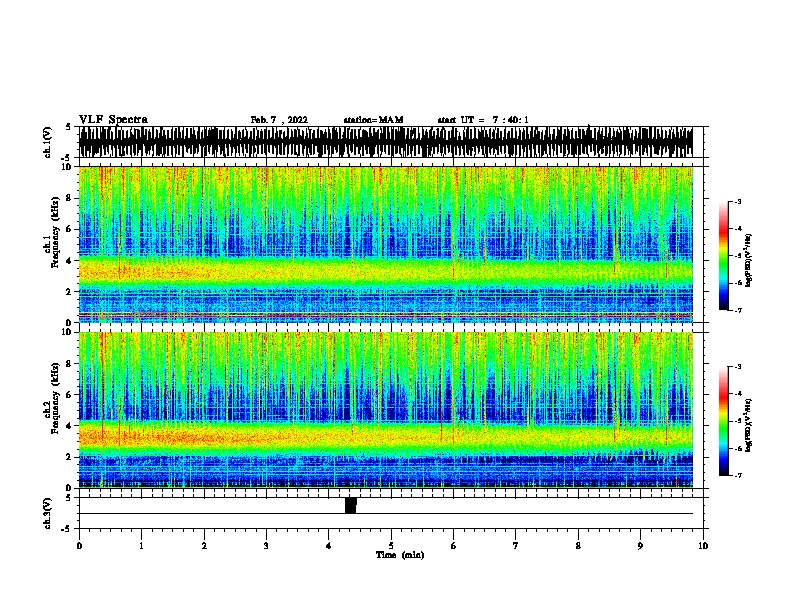Click the "0" tick on the Time axis
Screen dimensions: 792x612
point(79,546)
